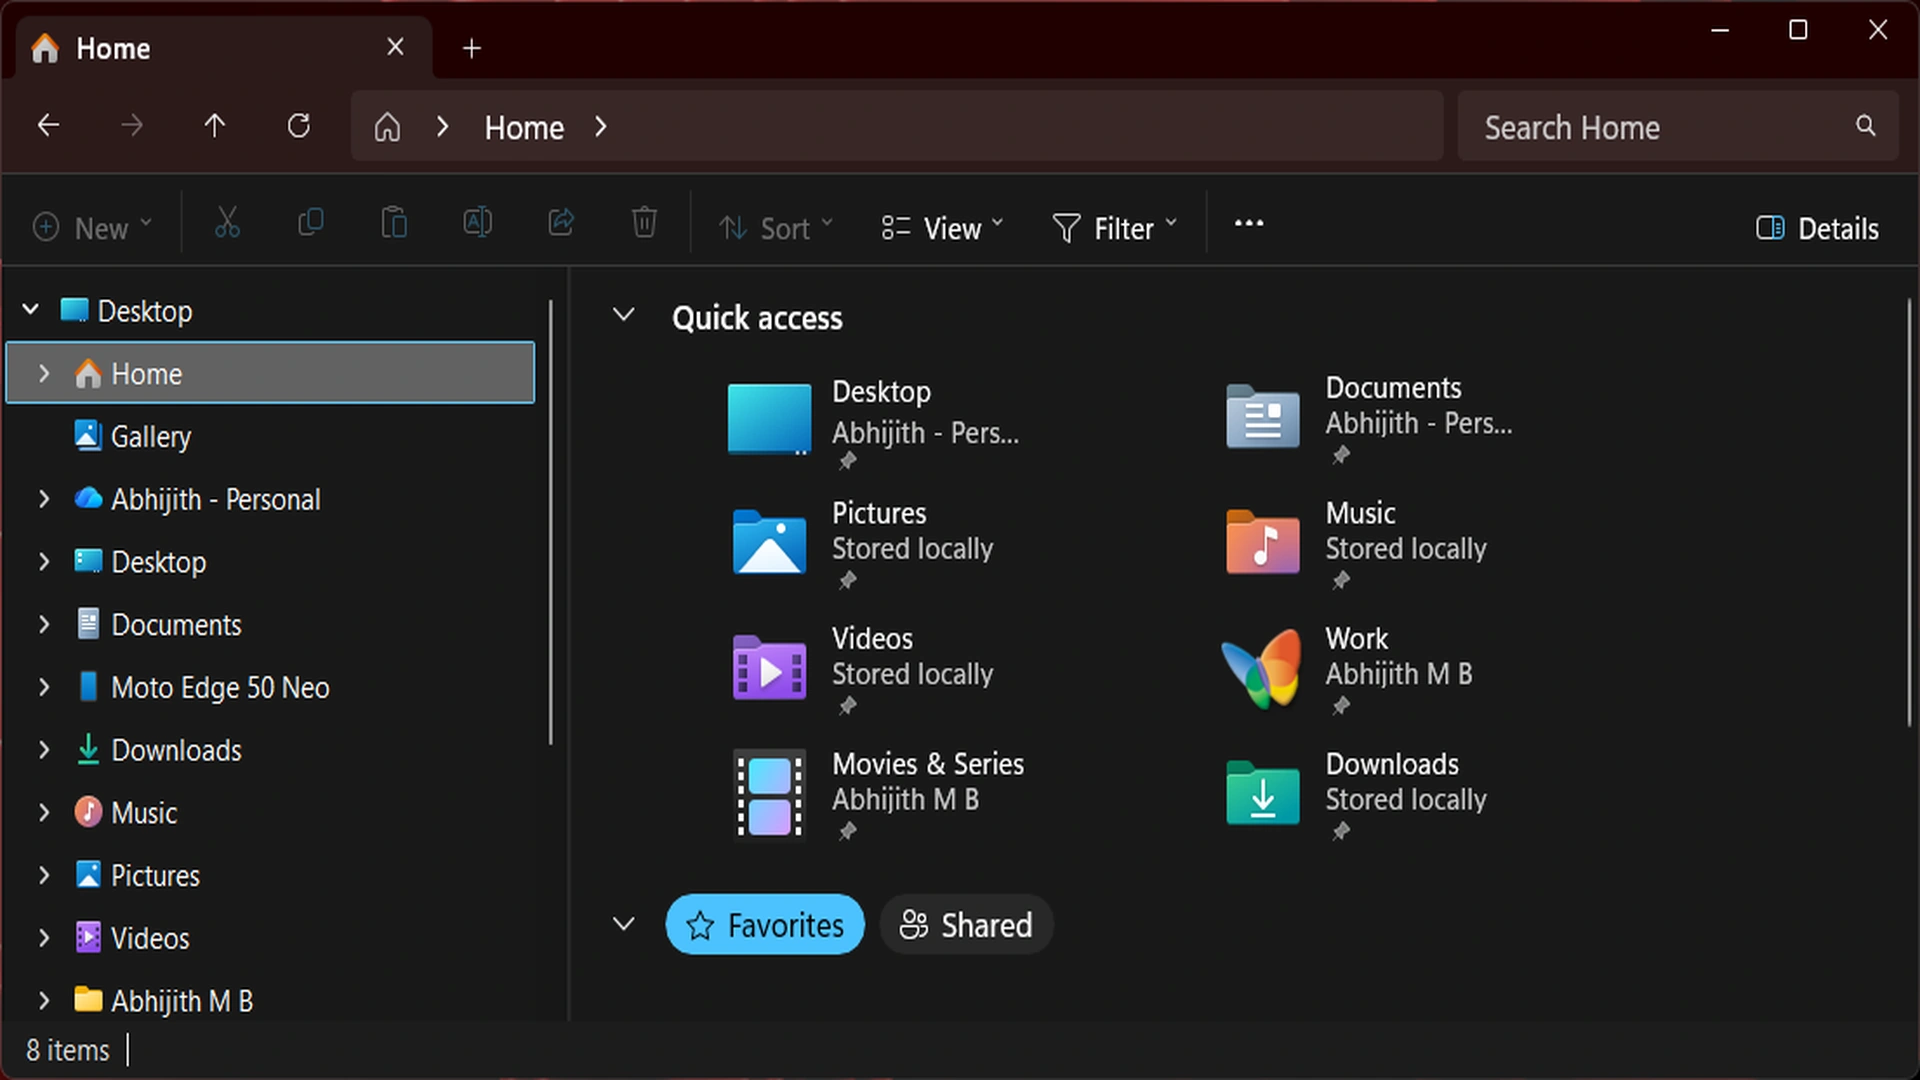This screenshot has height=1080, width=1920.
Task: Collapse the Quick access section
Action: pyautogui.click(x=623, y=315)
